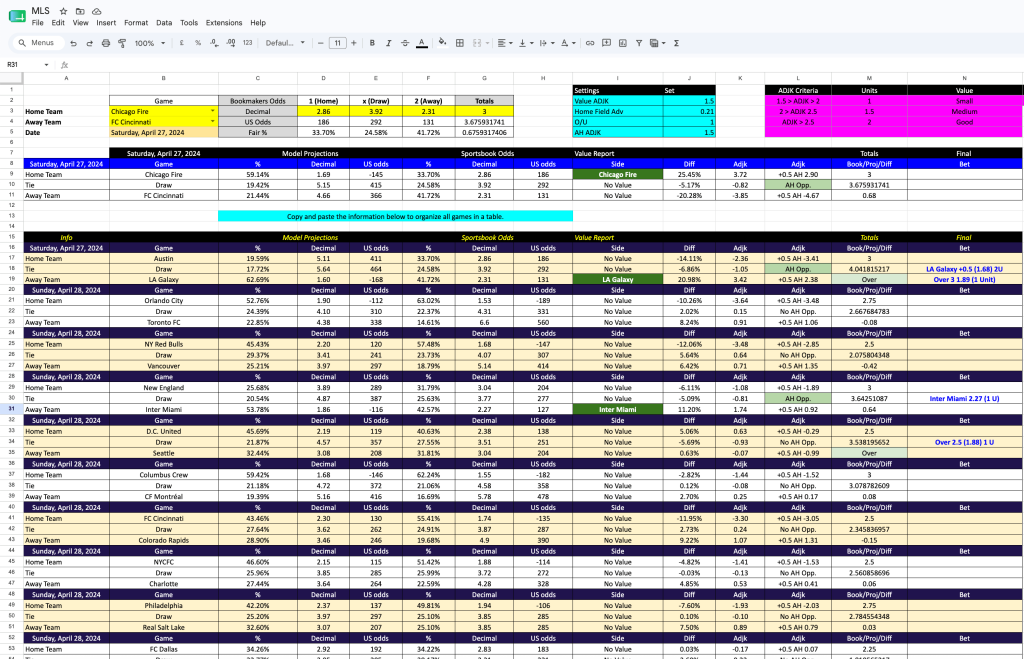Open text rotation options
The width and height of the screenshot is (1024, 659).
click(568, 43)
